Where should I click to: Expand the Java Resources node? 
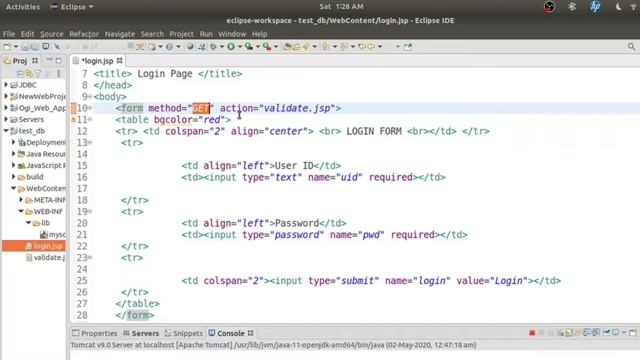point(13,154)
